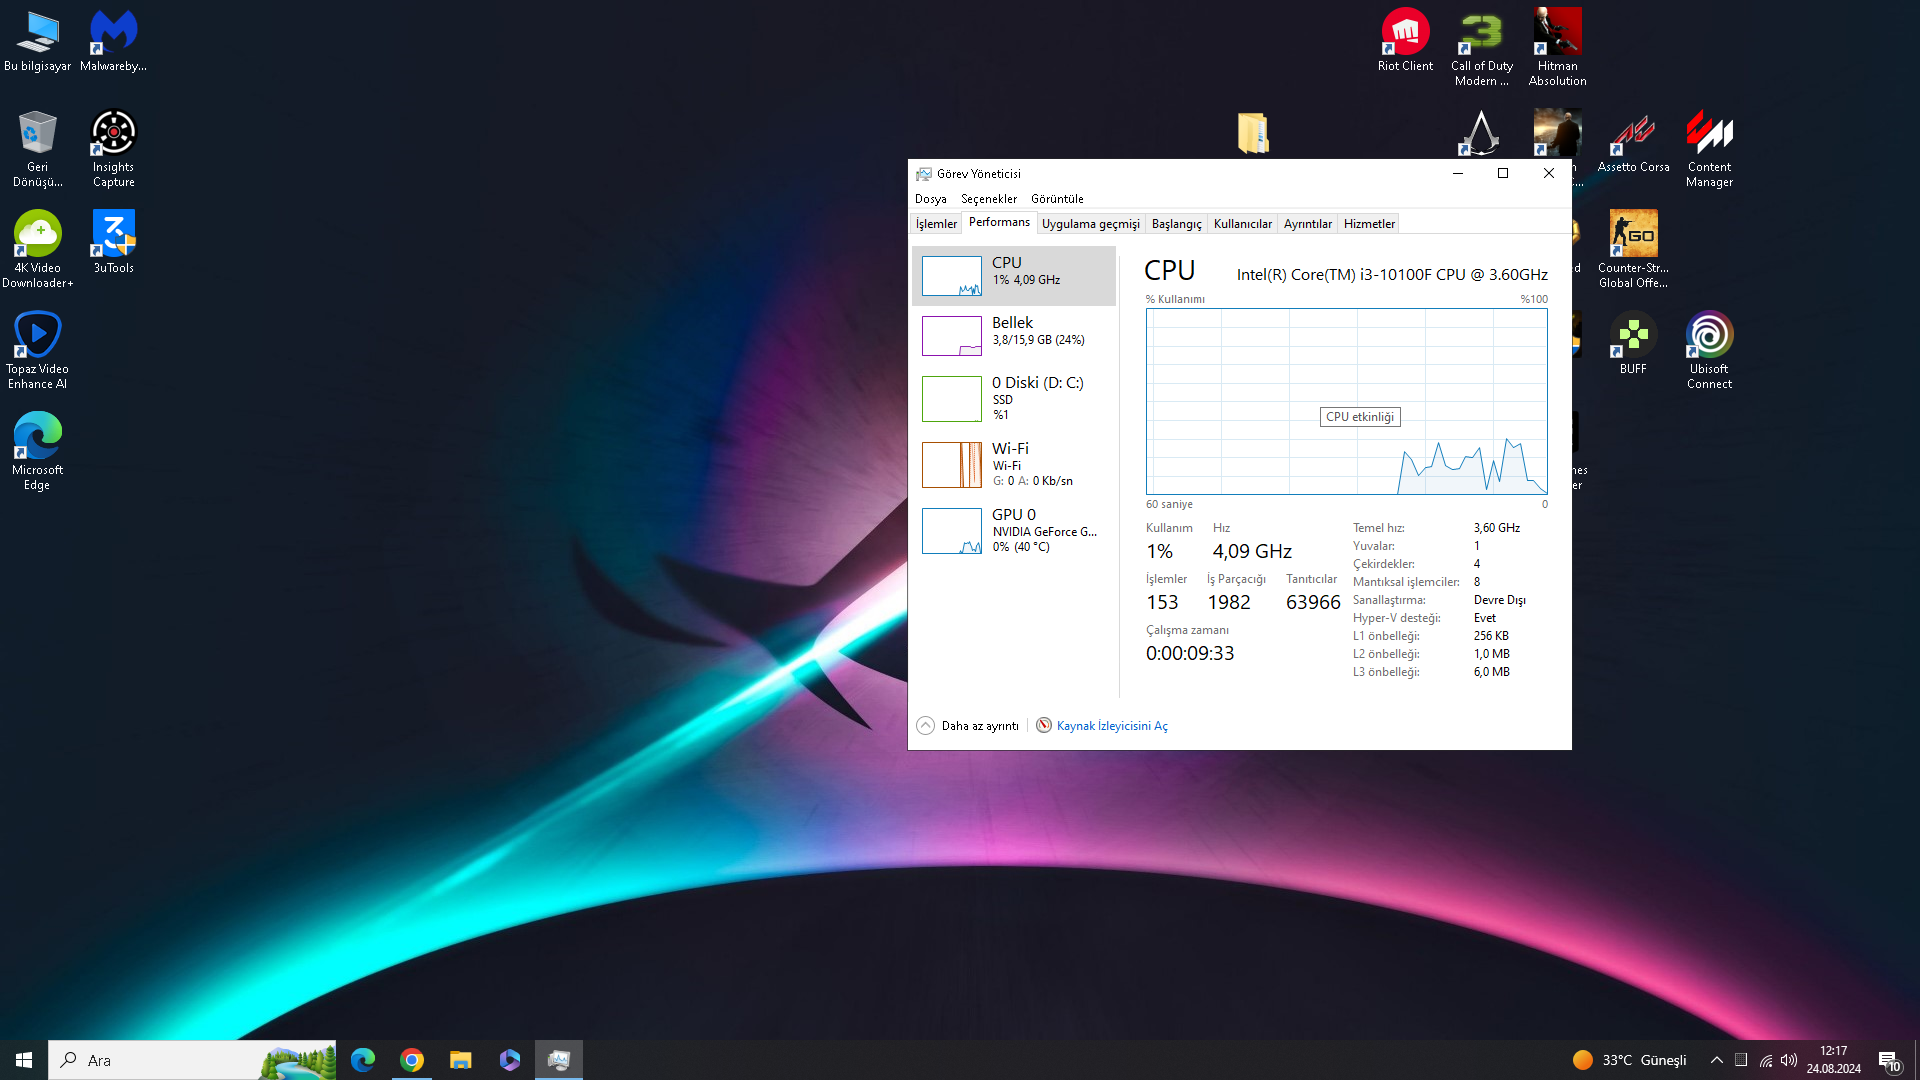This screenshot has width=1920, height=1080.
Task: Show hidden system tray icons
Action: point(1717,1060)
